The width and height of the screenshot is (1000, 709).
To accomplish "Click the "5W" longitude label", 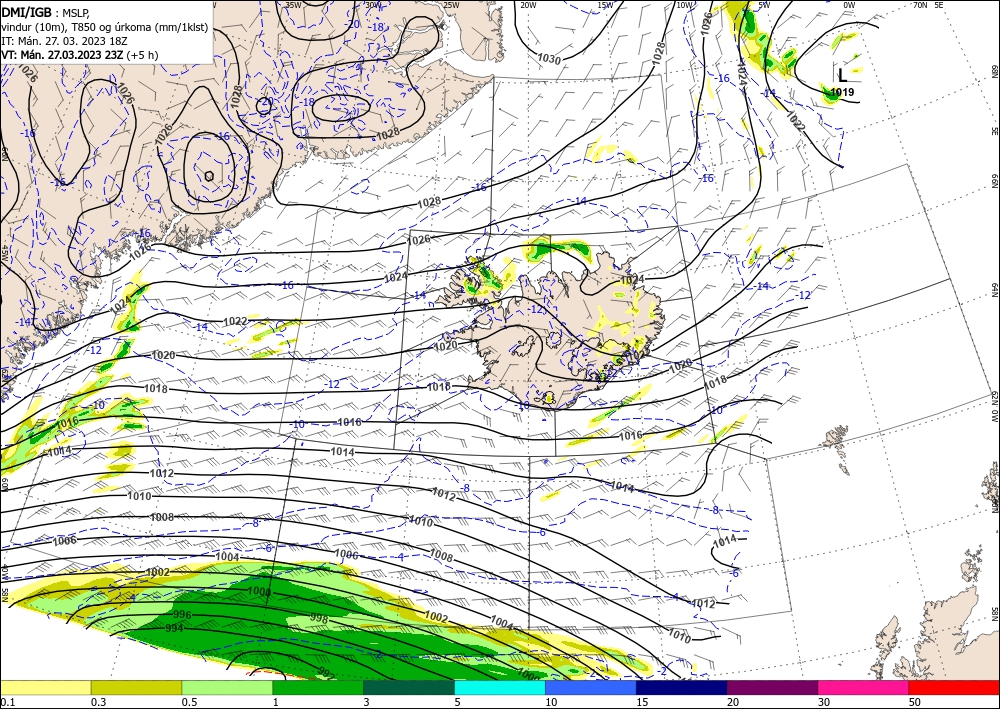I will pyautogui.click(x=764, y=5).
